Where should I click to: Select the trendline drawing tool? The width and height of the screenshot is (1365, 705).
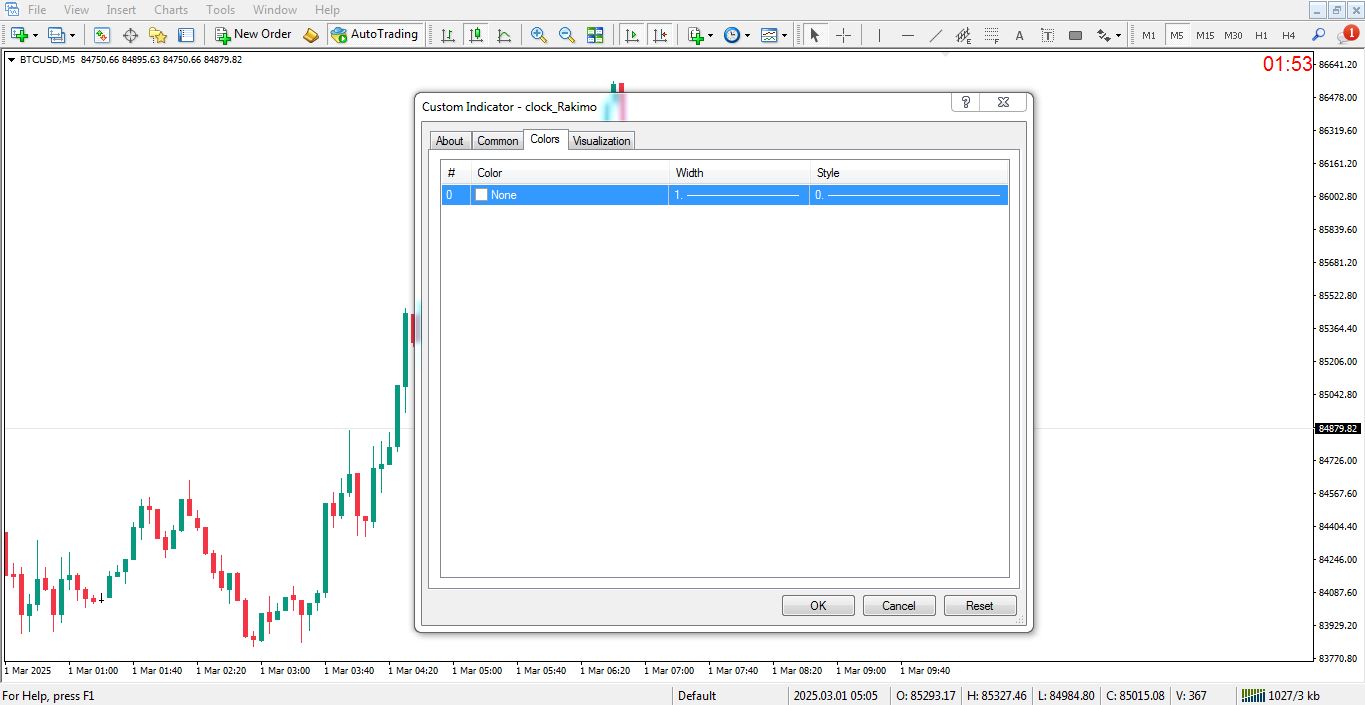935,35
